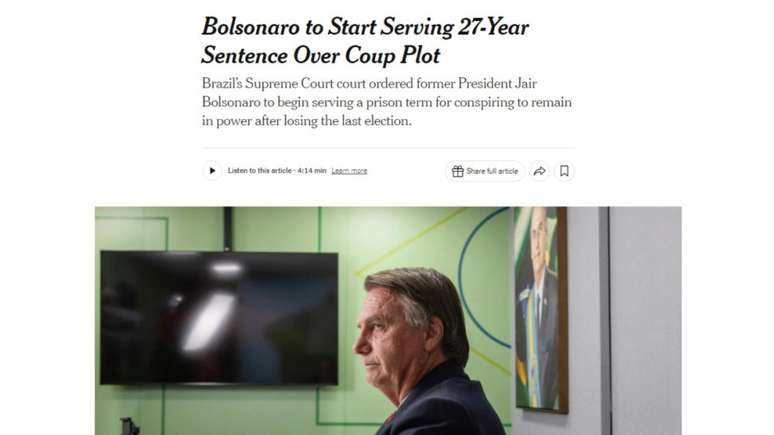Save article with the bookmark icon

click(564, 171)
